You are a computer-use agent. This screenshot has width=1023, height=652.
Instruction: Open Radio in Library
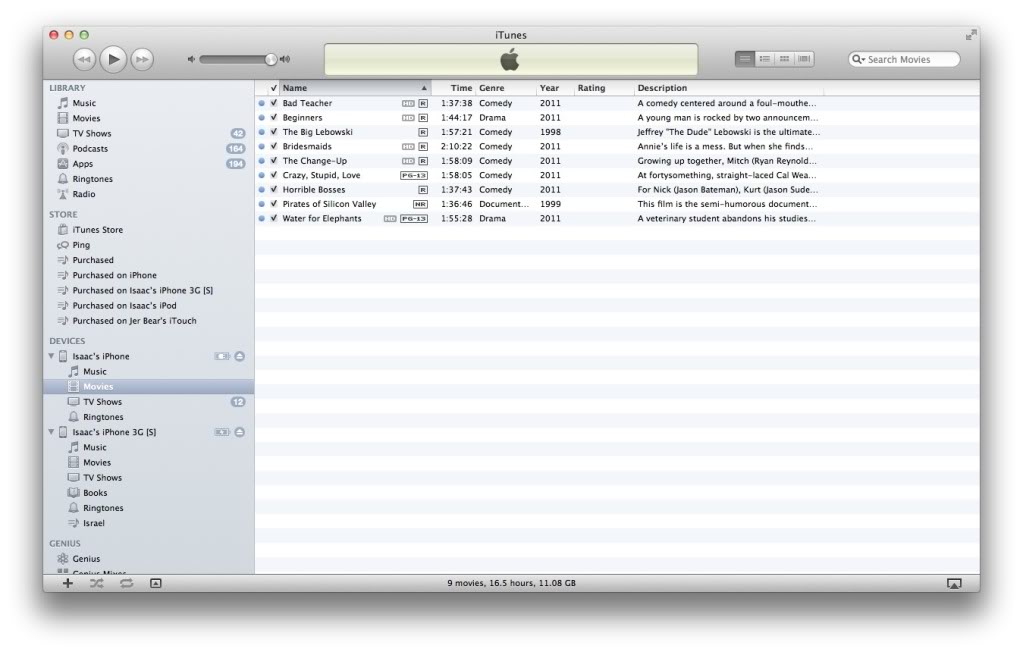coord(84,194)
